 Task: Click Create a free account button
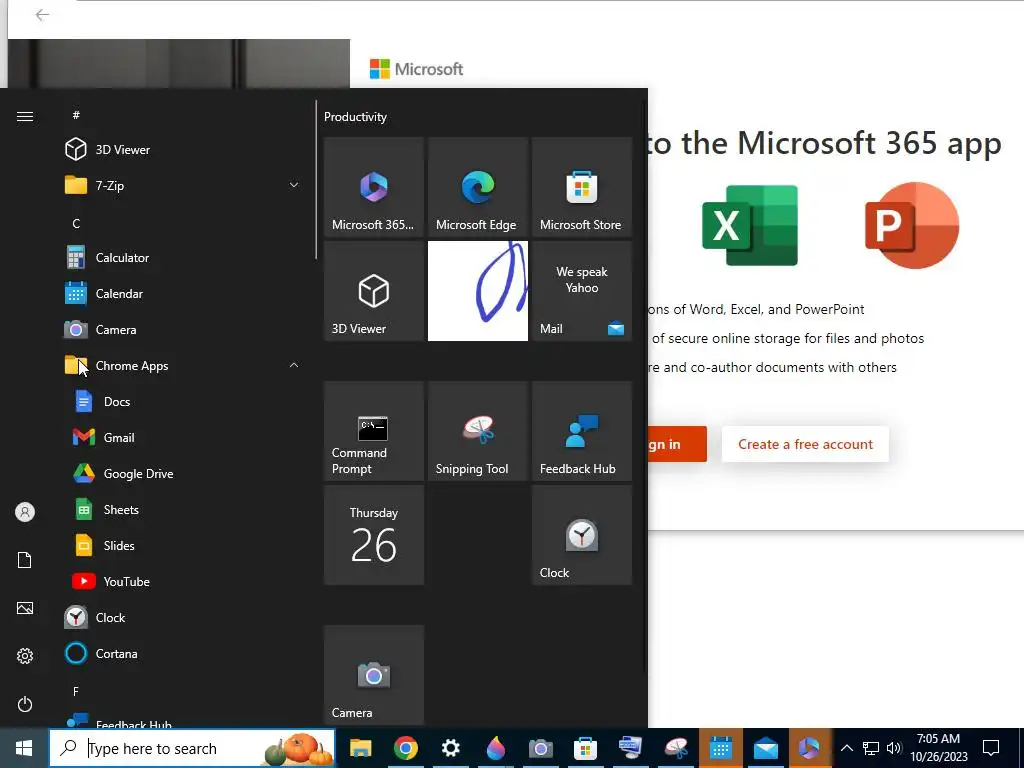point(805,444)
